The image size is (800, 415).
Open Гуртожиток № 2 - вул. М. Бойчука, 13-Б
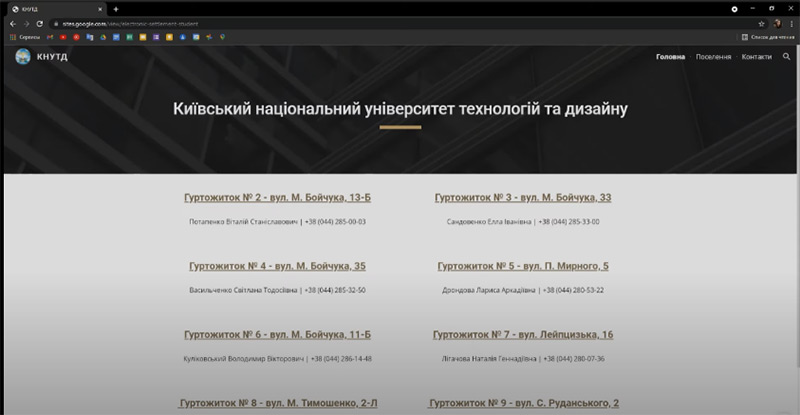click(x=278, y=198)
